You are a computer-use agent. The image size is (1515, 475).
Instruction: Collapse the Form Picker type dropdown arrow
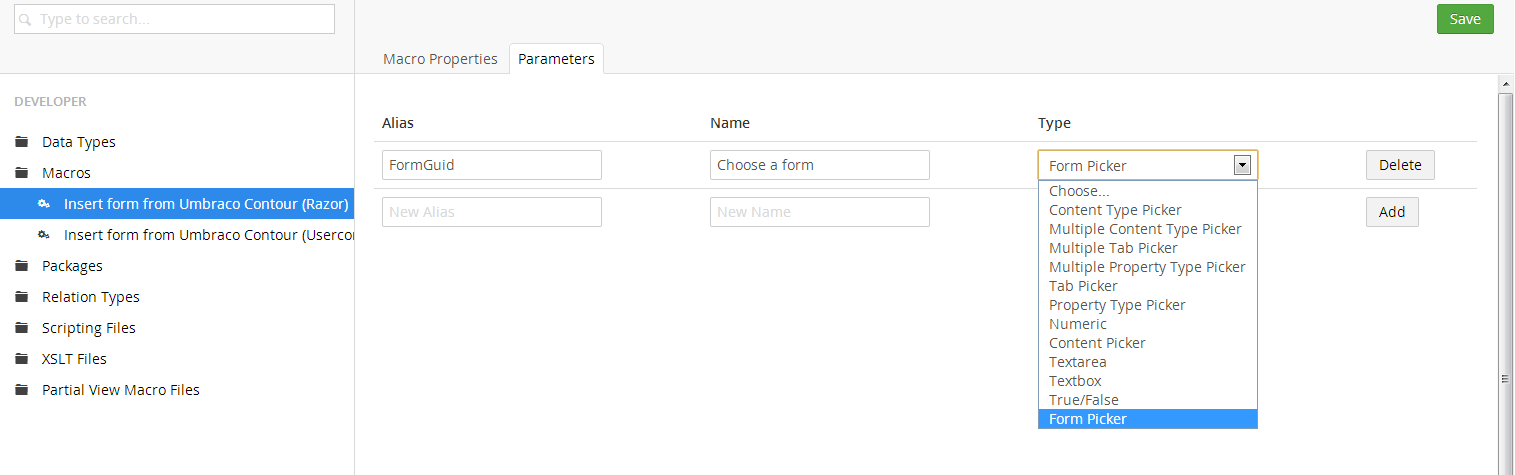point(1242,165)
